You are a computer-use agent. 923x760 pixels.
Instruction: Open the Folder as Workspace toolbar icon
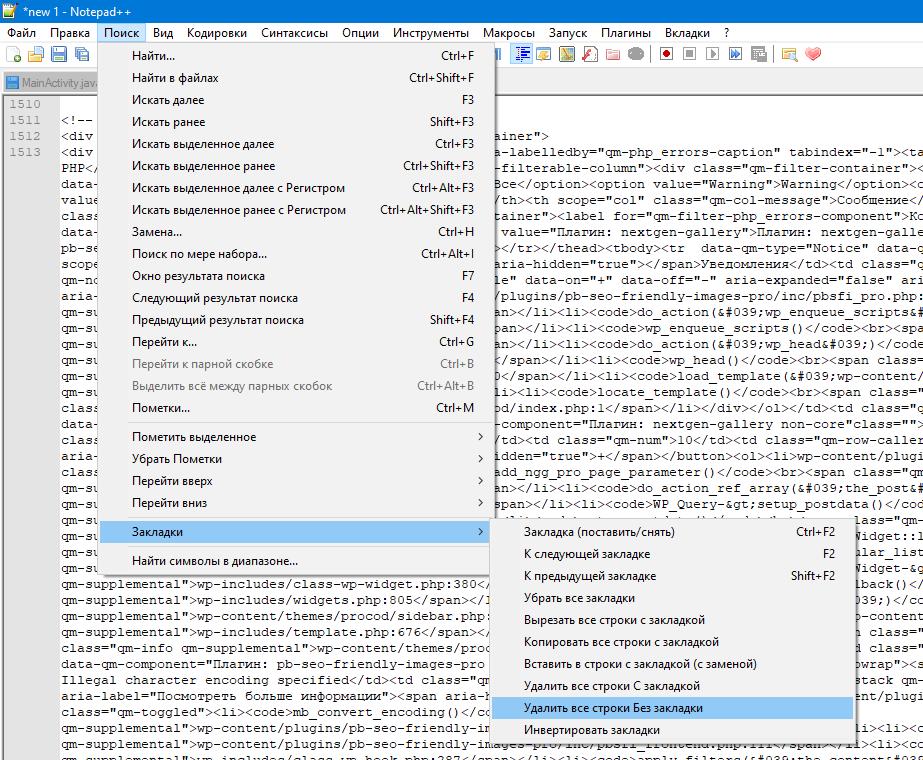click(x=613, y=54)
